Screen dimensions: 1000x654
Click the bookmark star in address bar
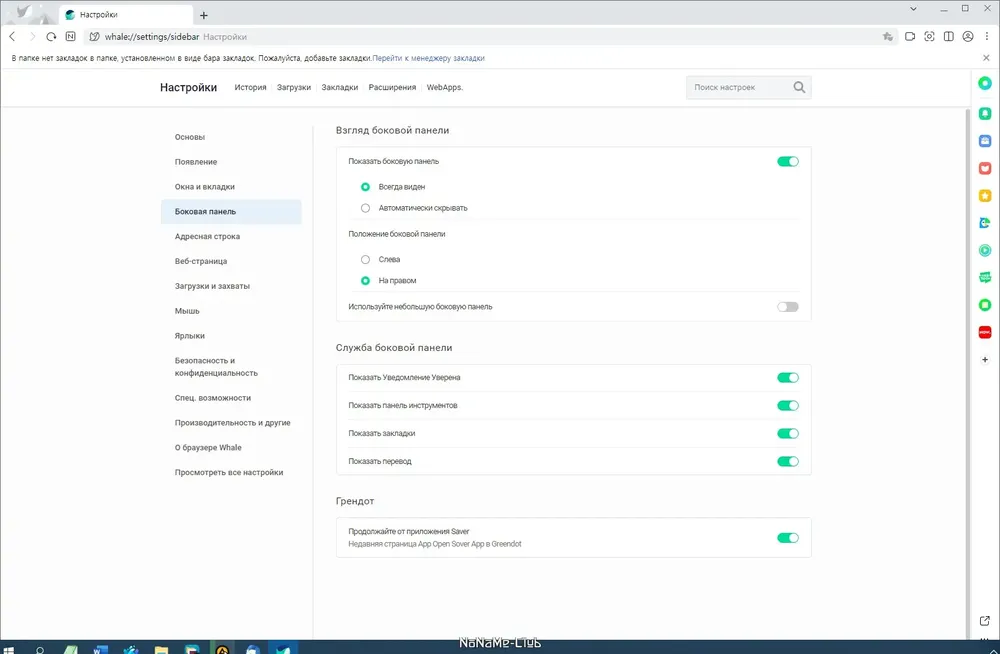888,36
